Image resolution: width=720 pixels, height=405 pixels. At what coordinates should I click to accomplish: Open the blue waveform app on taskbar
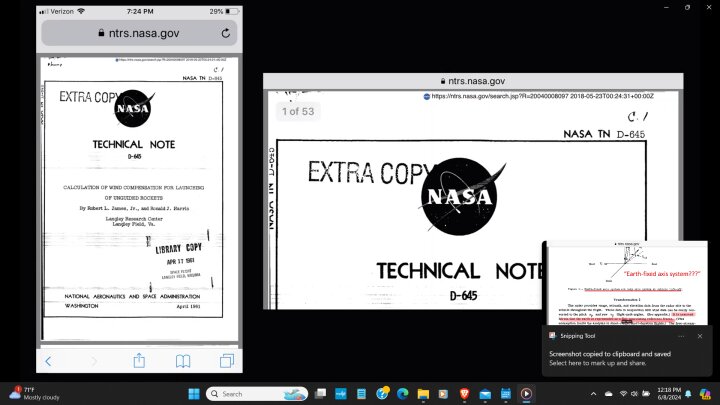click(341, 394)
